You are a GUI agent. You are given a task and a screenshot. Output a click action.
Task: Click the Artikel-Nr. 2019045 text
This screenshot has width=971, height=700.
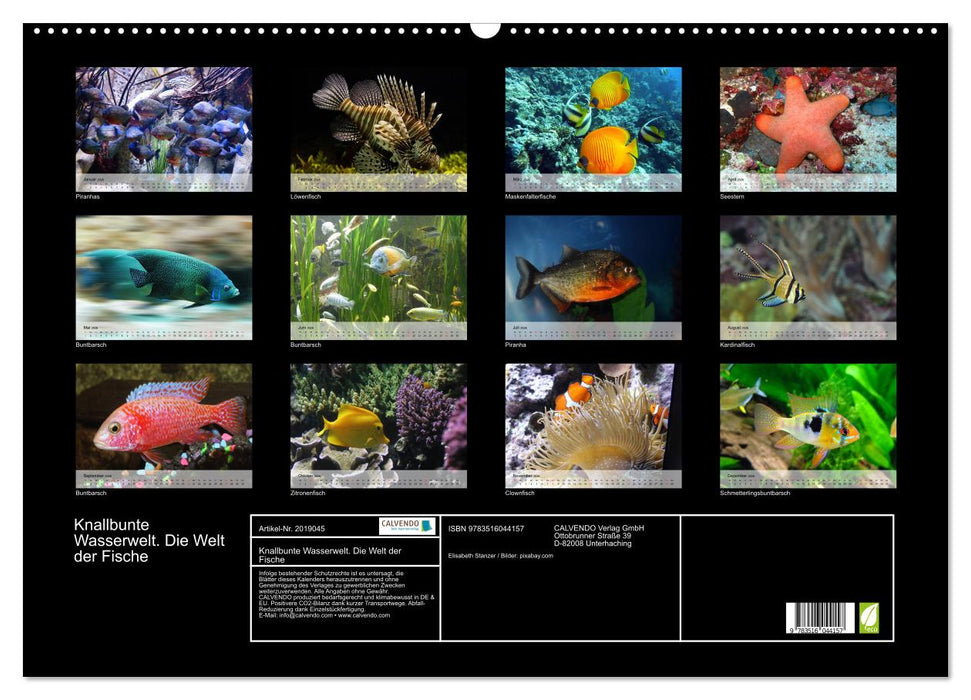pyautogui.click(x=293, y=527)
